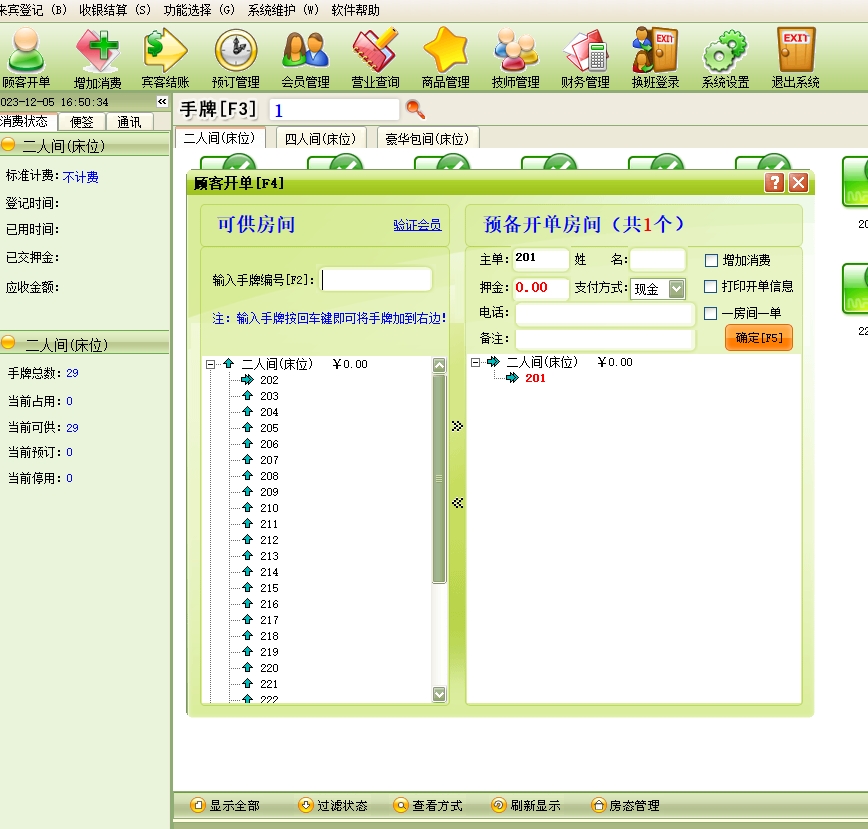Open the 收银结算 menu
The width and height of the screenshot is (868, 829).
coord(115,10)
